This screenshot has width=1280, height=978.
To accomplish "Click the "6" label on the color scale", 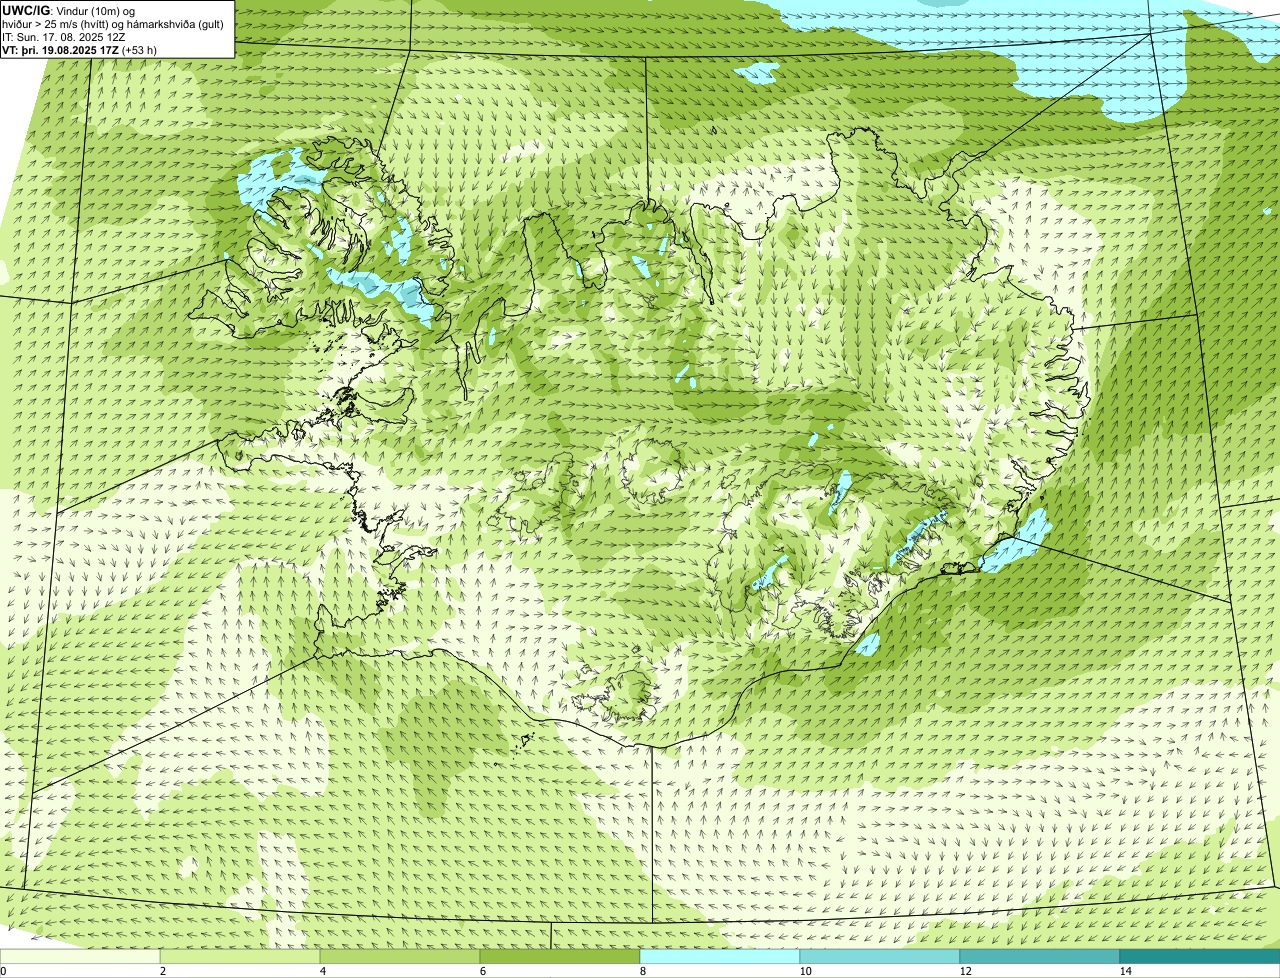I will (482, 971).
